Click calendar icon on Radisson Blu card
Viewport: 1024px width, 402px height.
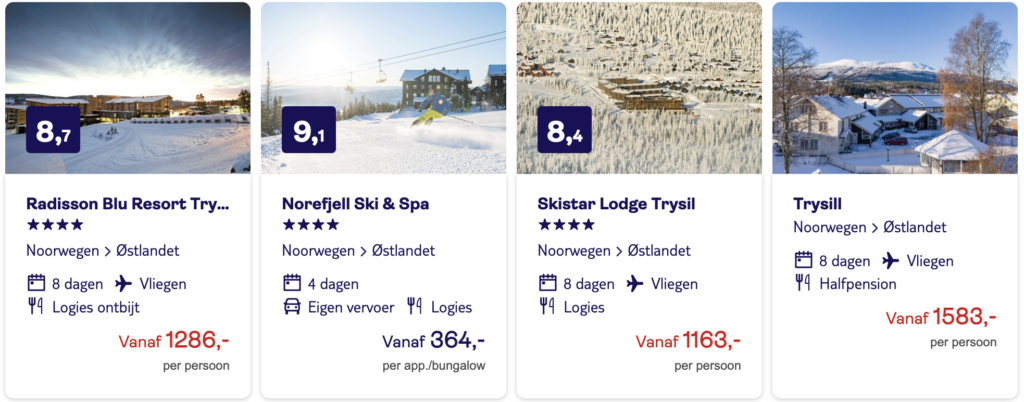pyautogui.click(x=36, y=283)
